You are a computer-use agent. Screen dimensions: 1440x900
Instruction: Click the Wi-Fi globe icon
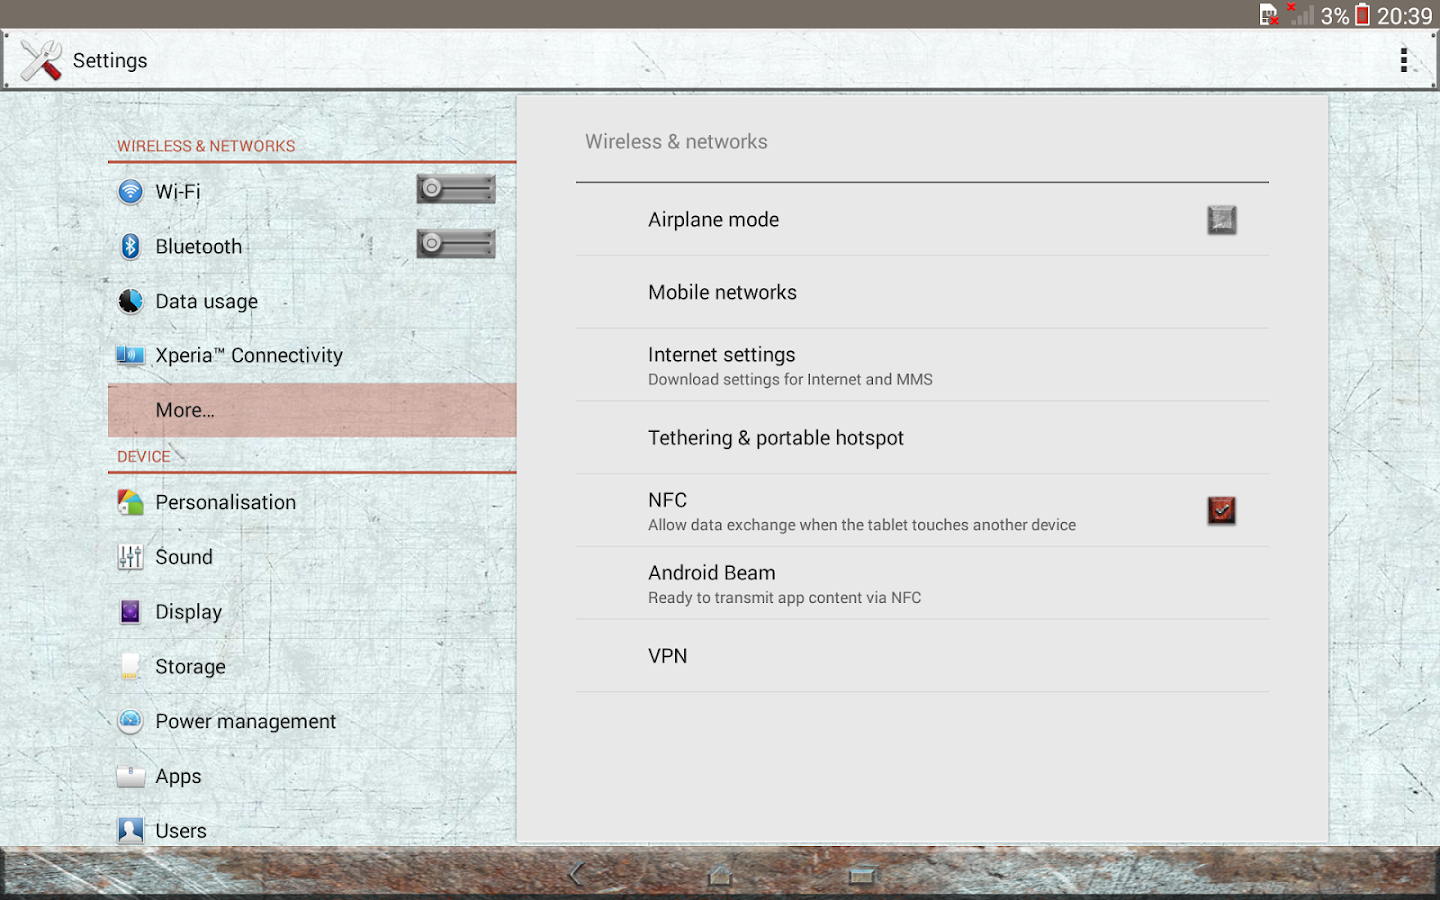pos(130,191)
